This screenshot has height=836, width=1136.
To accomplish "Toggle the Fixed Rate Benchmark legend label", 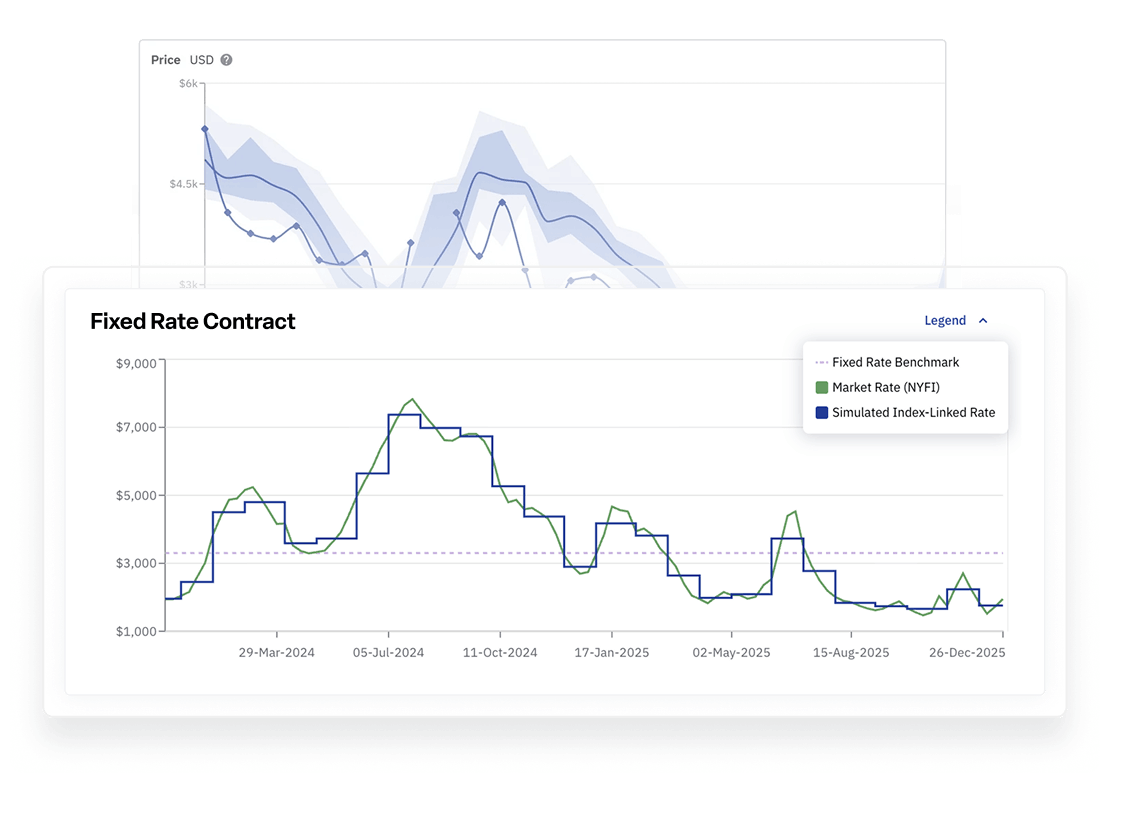I will point(895,362).
